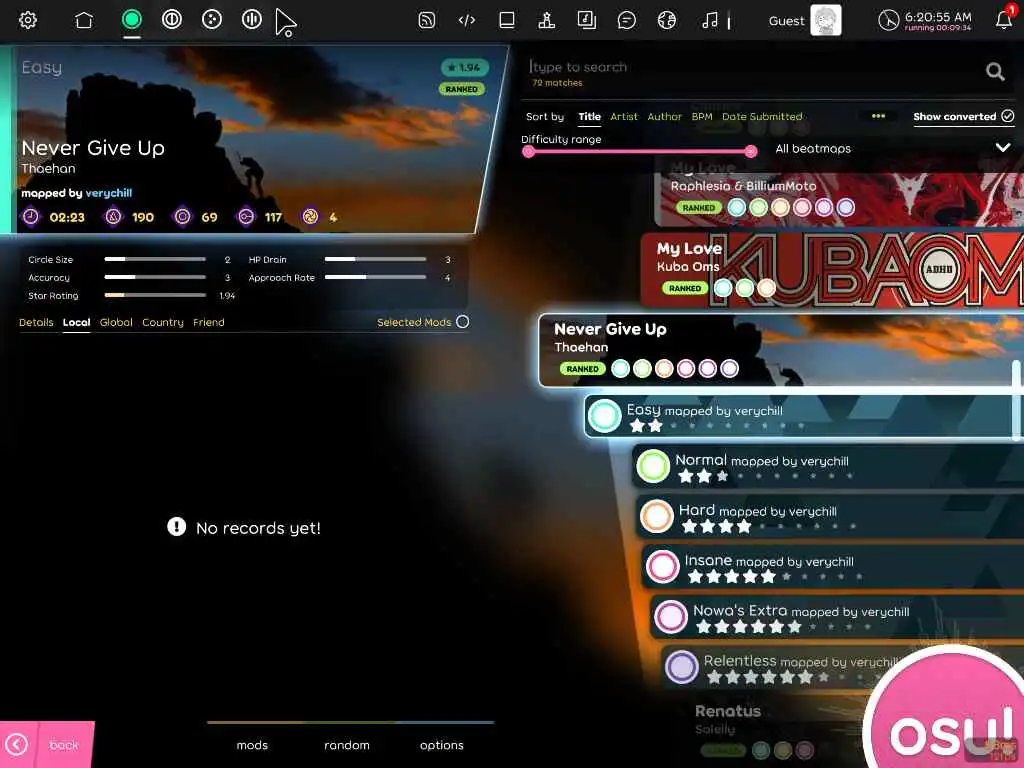Sort beatmaps by BPM
The image size is (1024, 768).
[x=702, y=116]
